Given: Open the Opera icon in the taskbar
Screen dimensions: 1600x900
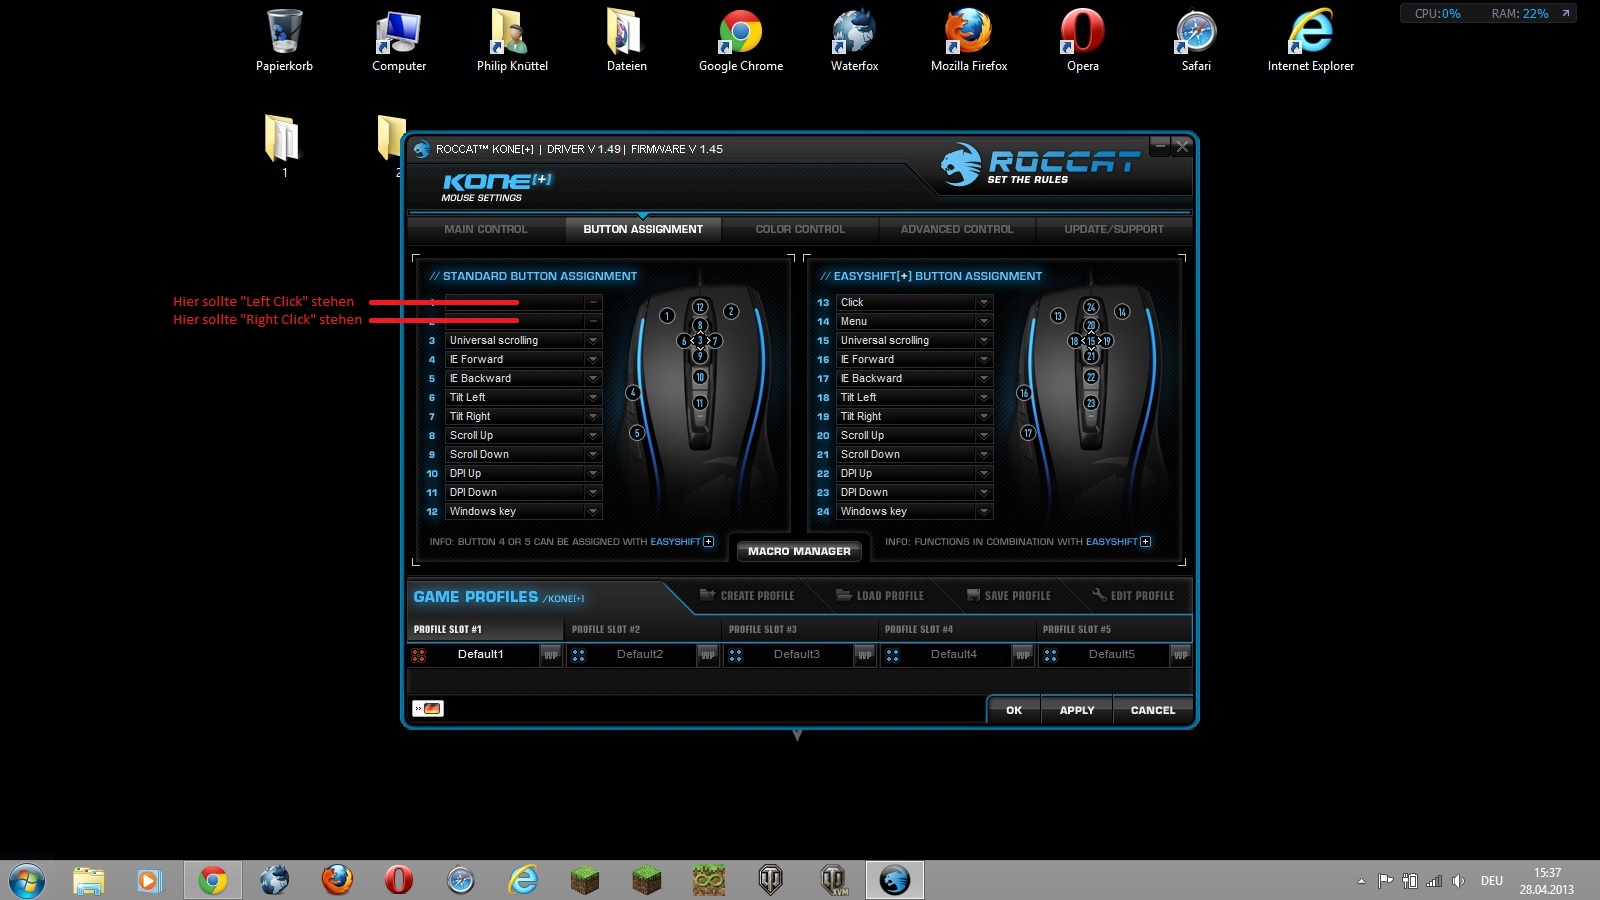Looking at the screenshot, I should tap(399, 880).
